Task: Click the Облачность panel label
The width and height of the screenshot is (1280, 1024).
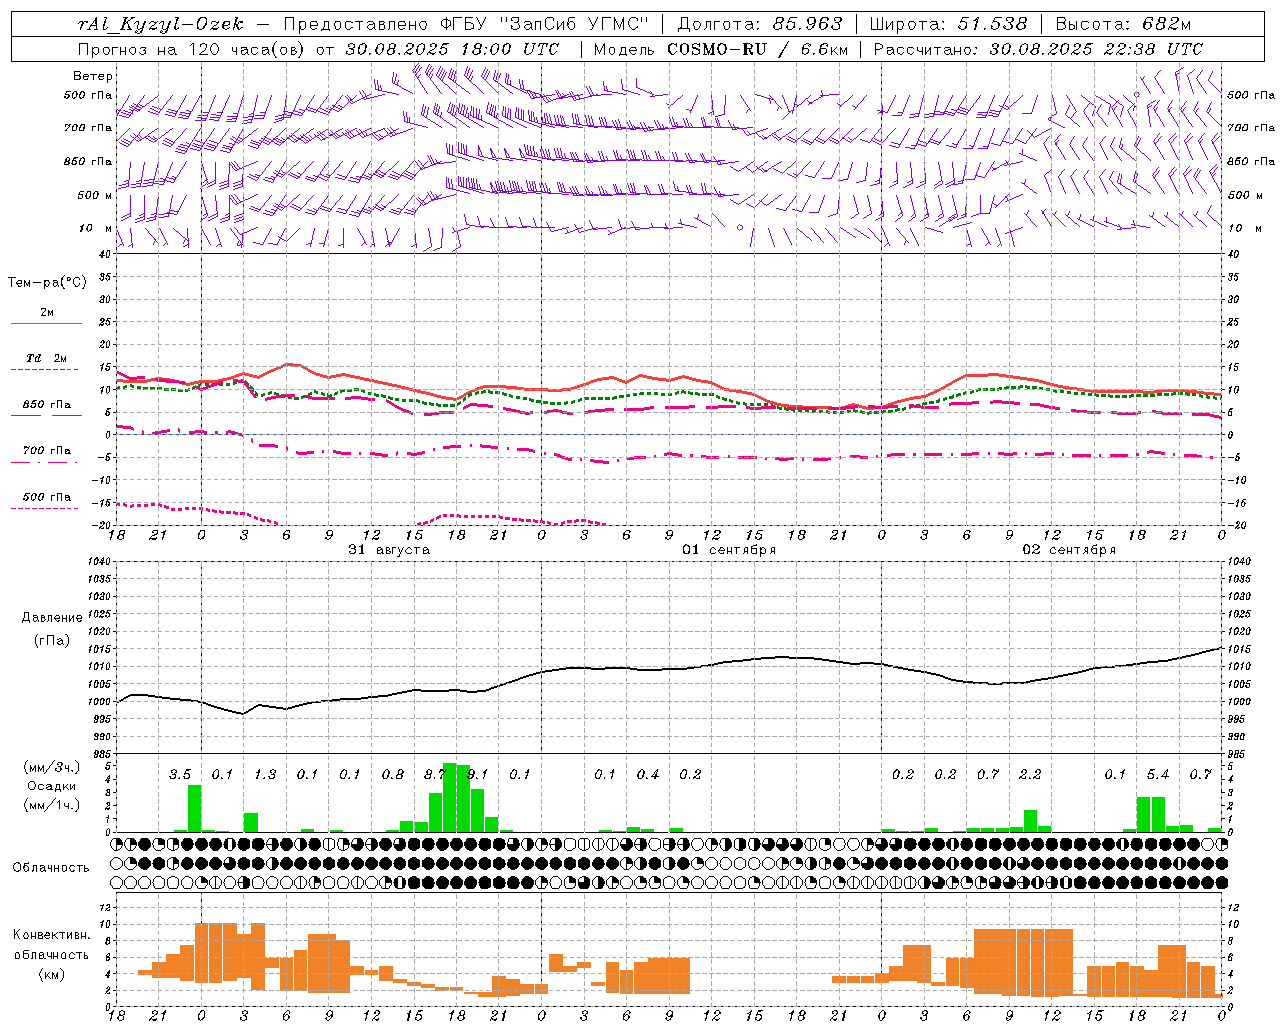Action: (x=51, y=867)
